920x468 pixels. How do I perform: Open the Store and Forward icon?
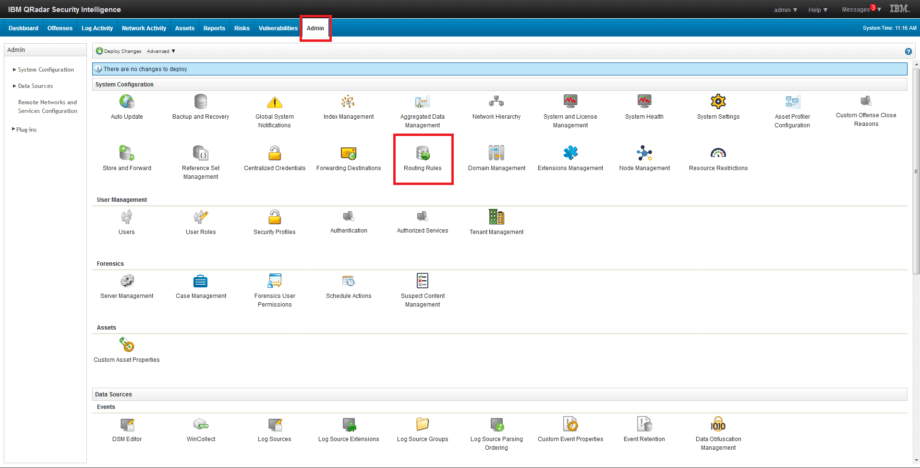tap(126, 153)
